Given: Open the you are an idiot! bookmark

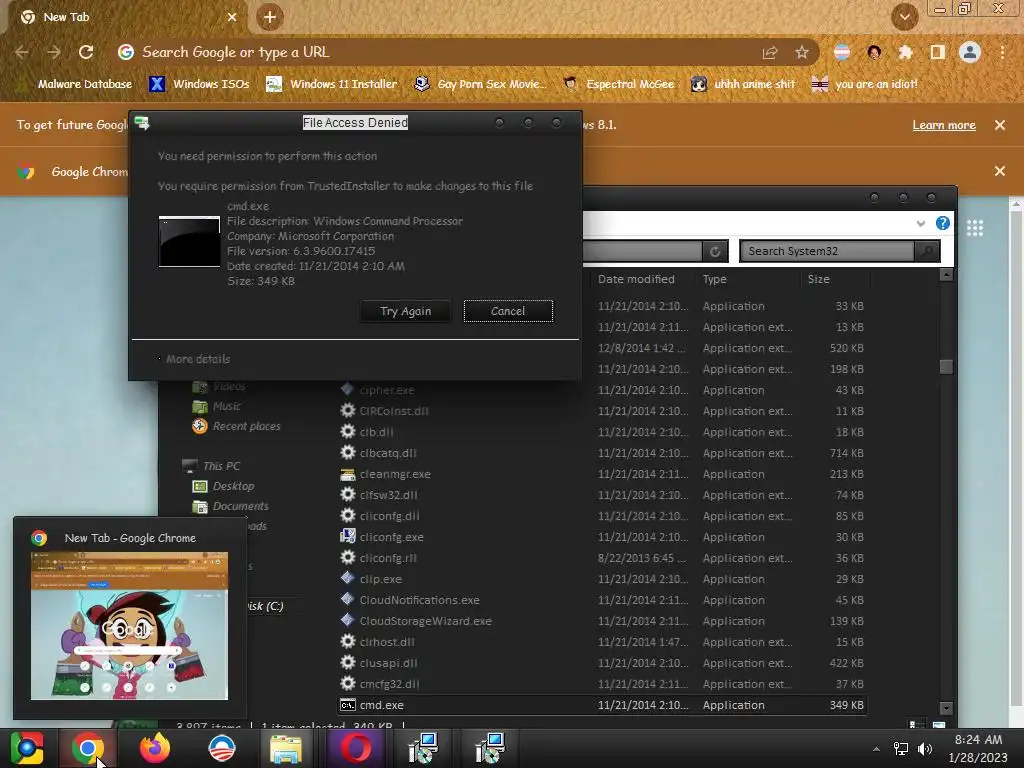Looking at the screenshot, I should [x=865, y=84].
